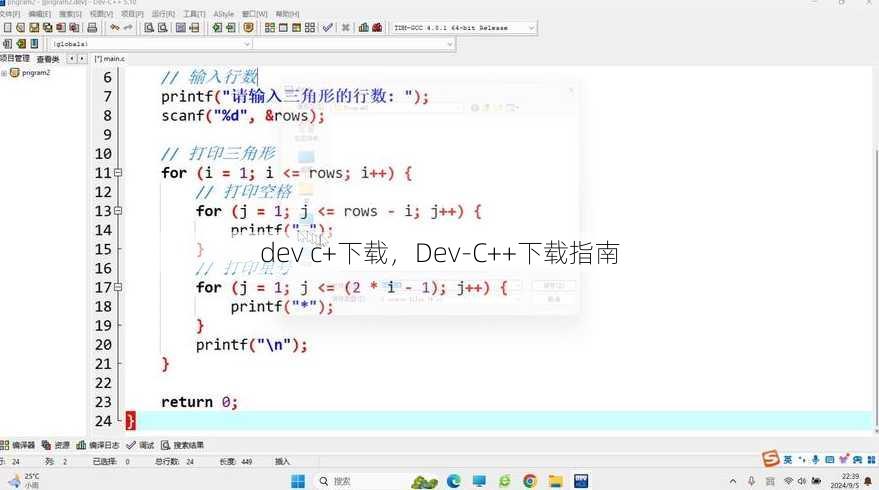879x490 pixels.
Task: Switch to the 项目管理 project manager tab
Action: (x=15, y=58)
